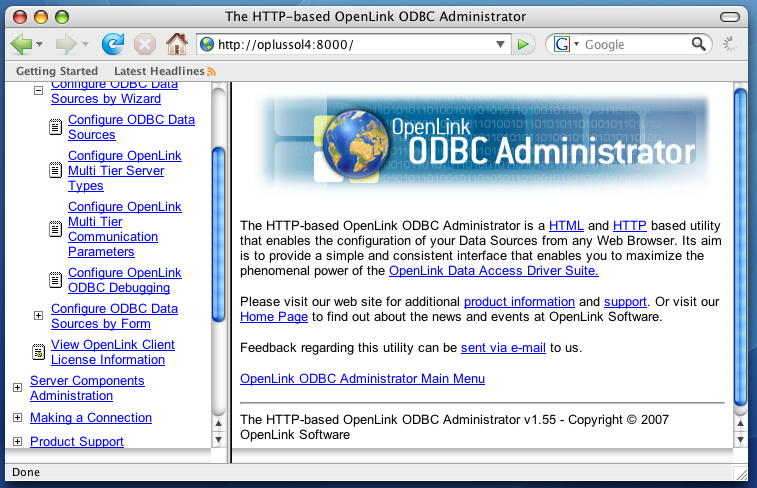Visit the product information link
Viewport: 757px width, 488px height.
pyautogui.click(x=519, y=302)
